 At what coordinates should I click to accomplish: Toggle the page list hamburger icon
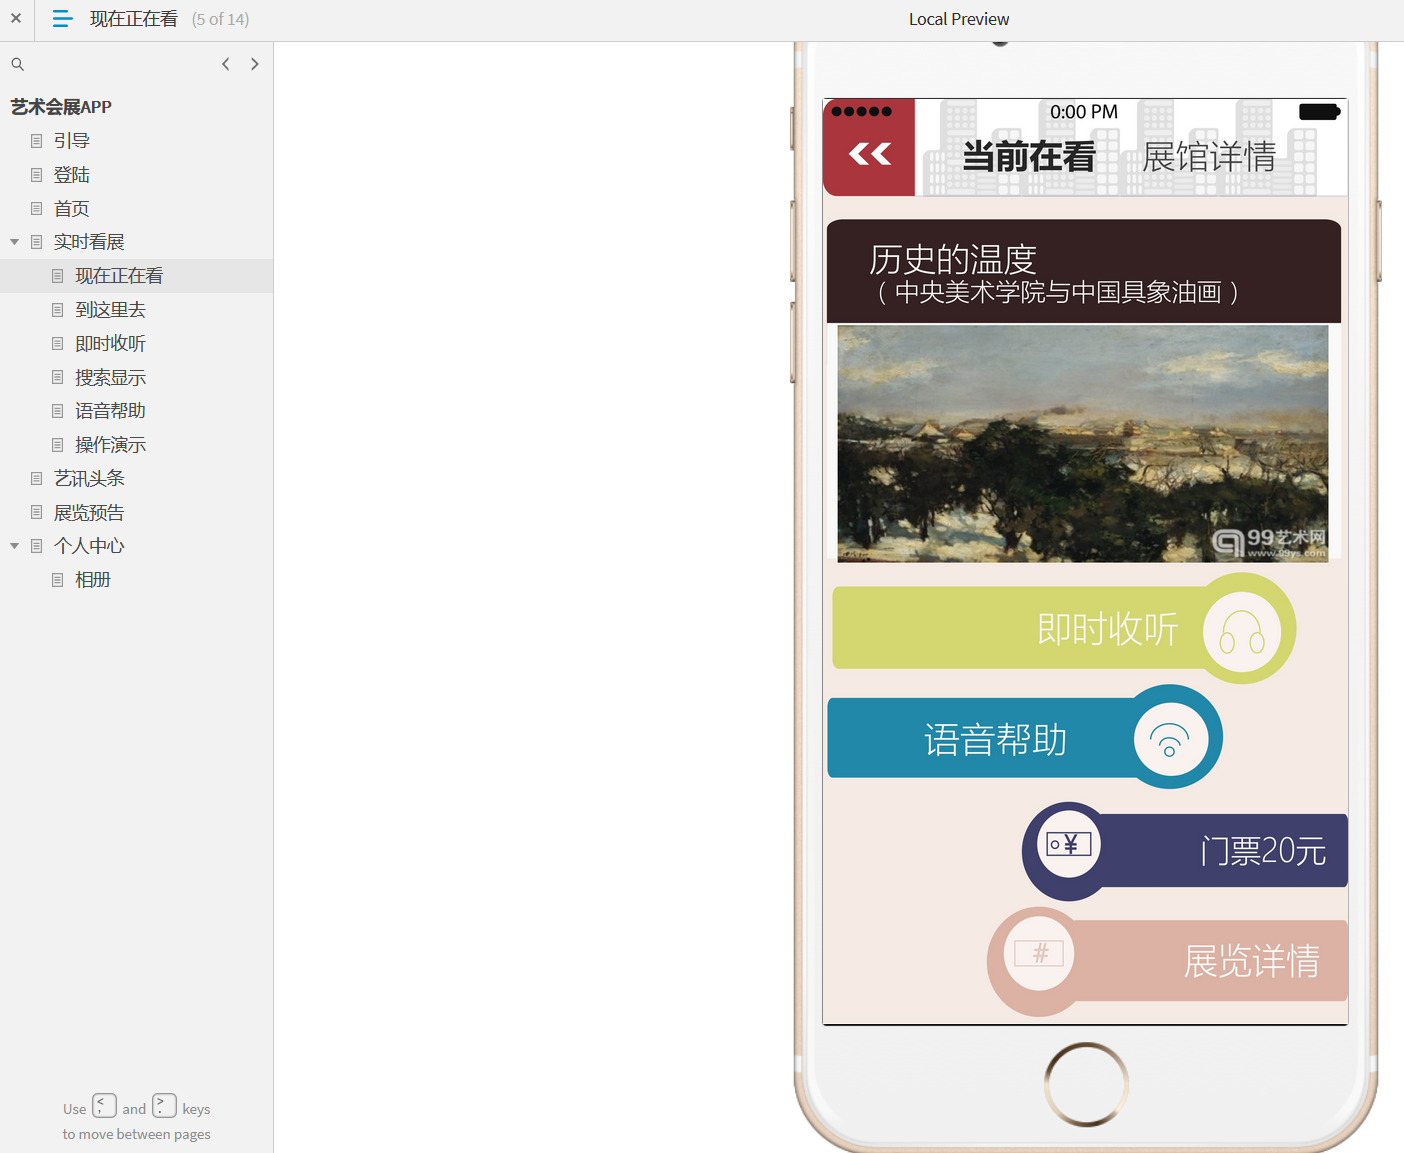[x=62, y=19]
